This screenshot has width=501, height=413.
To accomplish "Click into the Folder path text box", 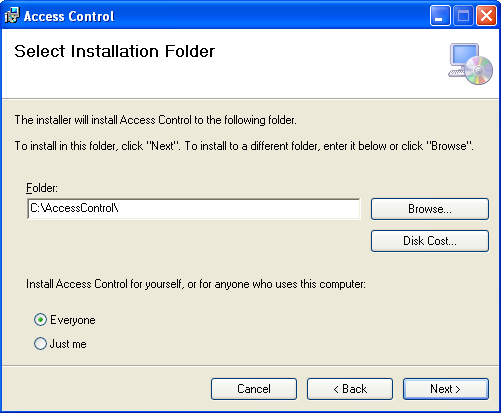I will click(x=194, y=209).
